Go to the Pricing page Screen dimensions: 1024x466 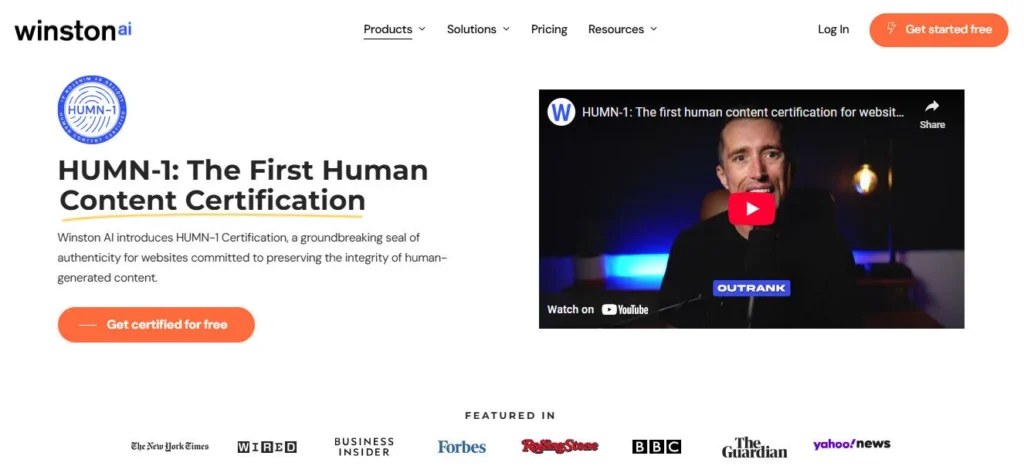549,29
